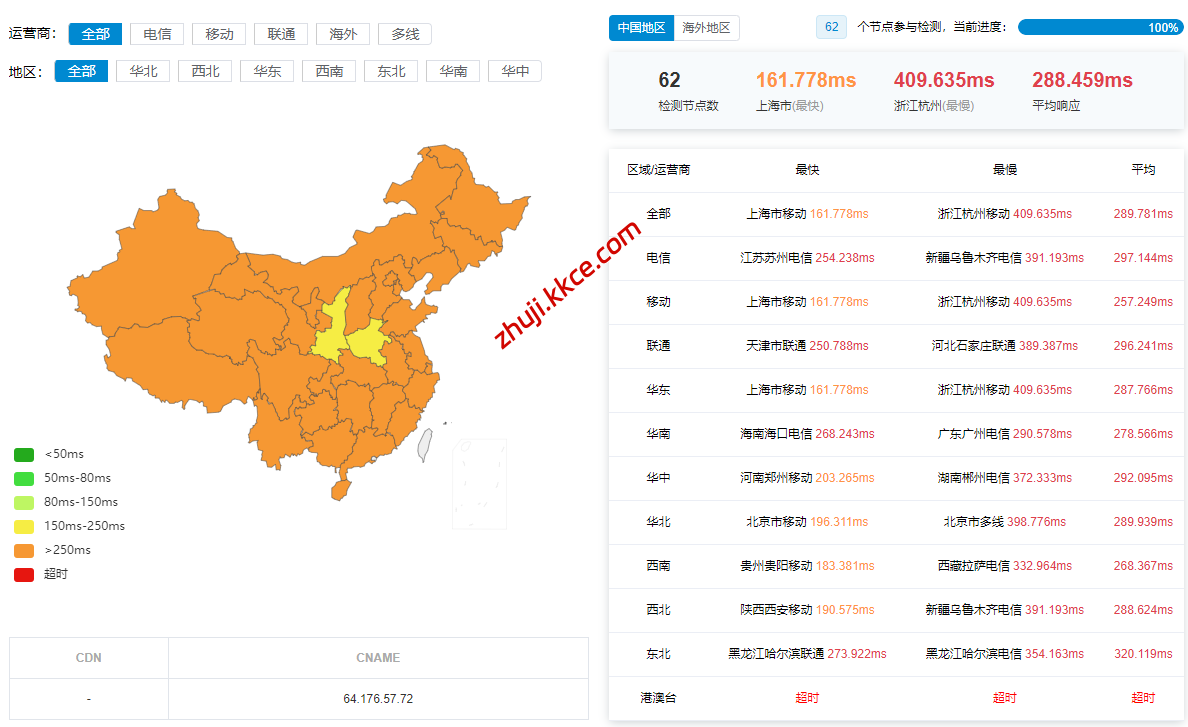Click the red 超时 legend swatch

coord(24,574)
